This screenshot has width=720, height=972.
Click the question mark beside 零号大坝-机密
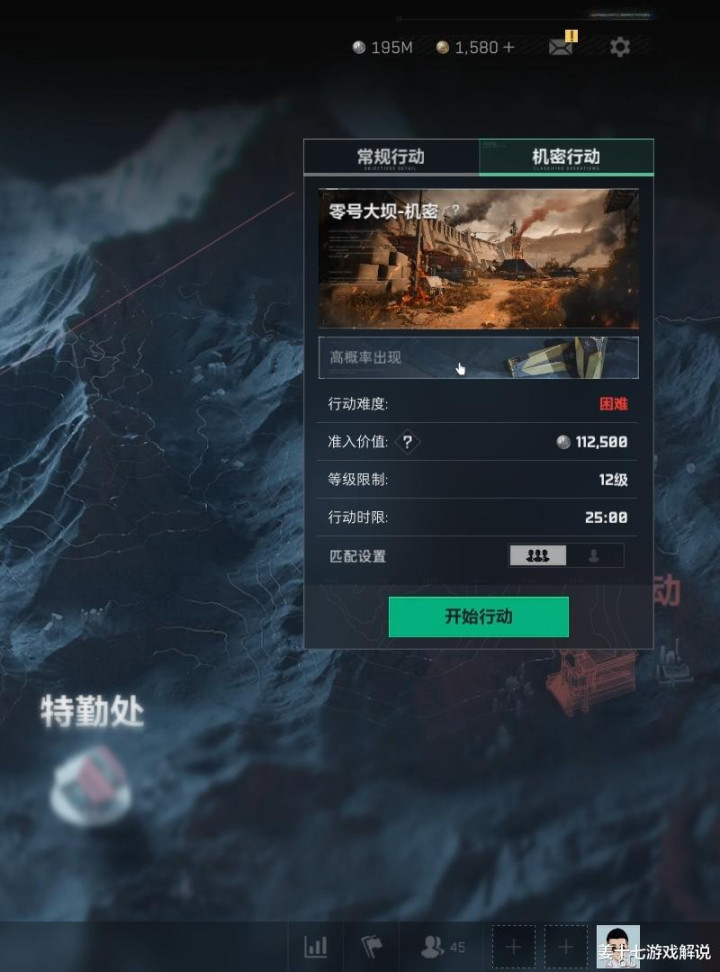[456, 210]
